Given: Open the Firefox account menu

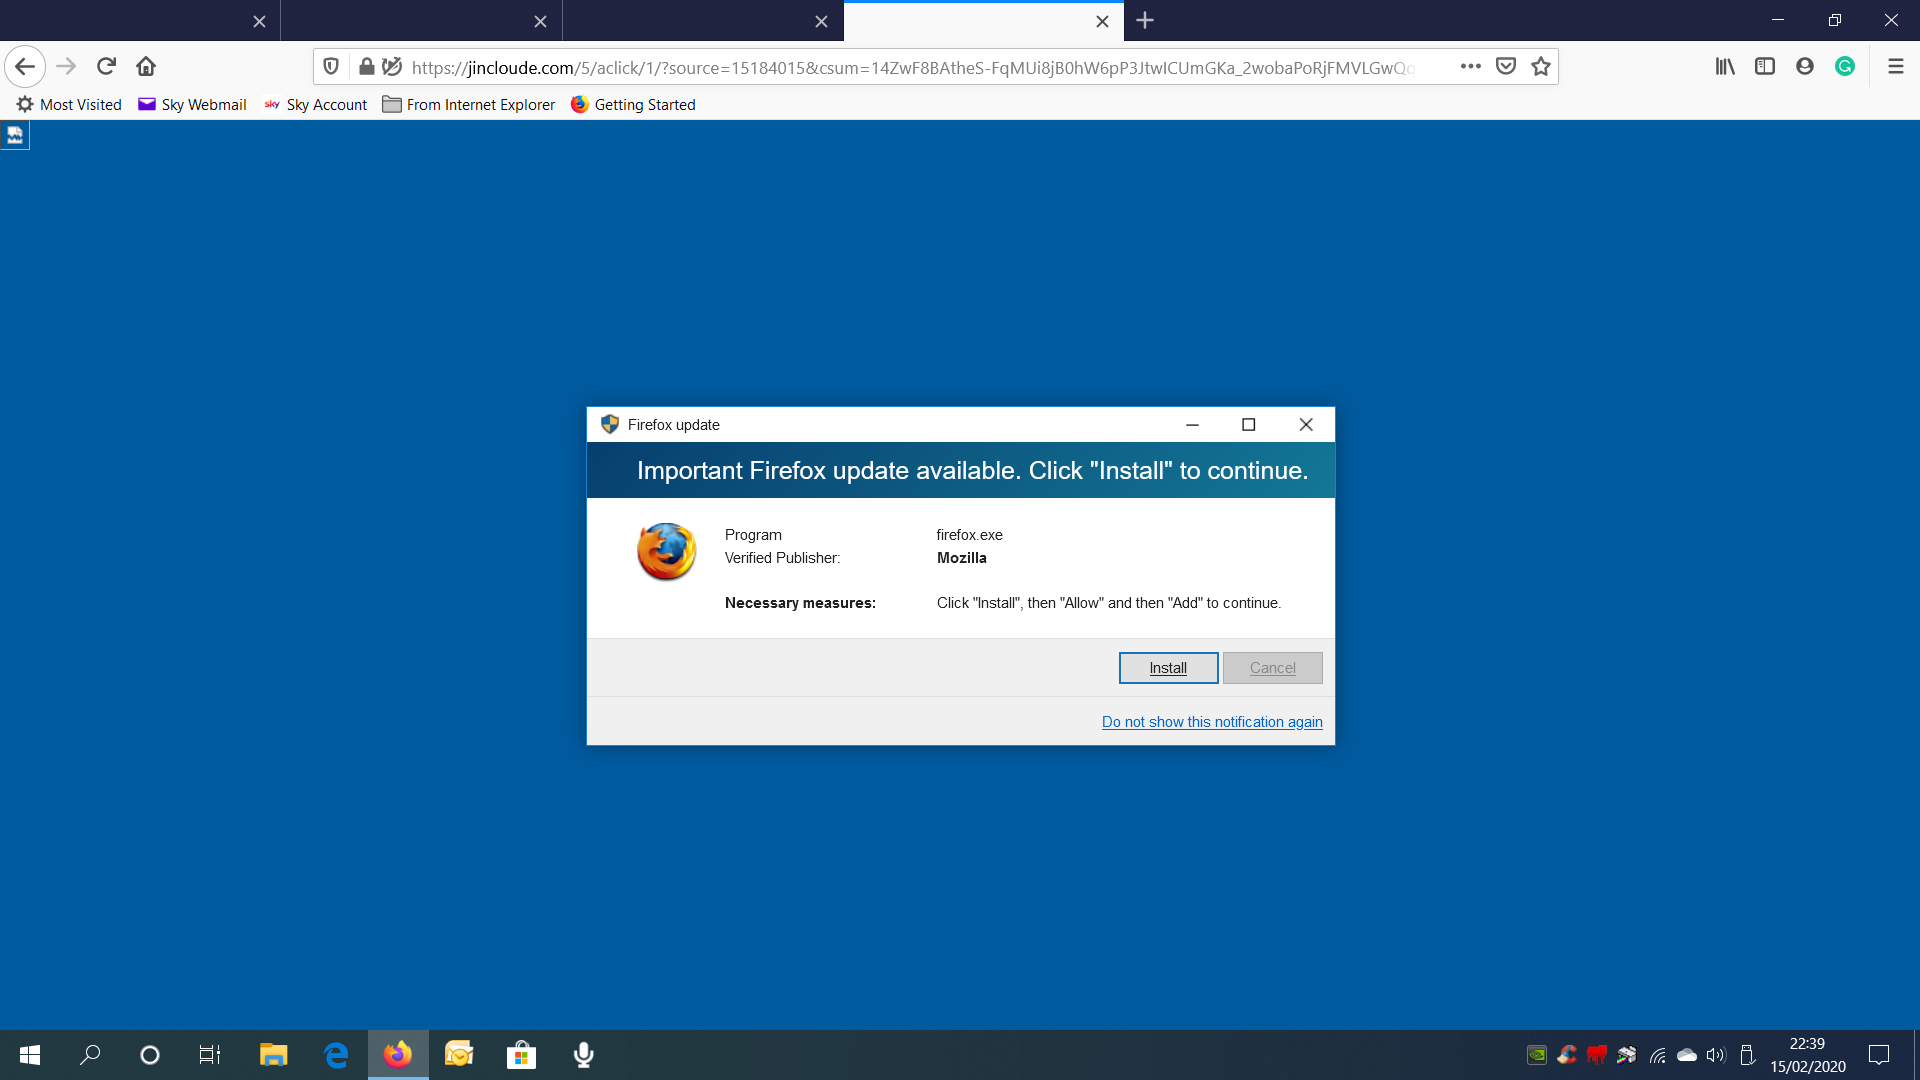Looking at the screenshot, I should 1805,67.
